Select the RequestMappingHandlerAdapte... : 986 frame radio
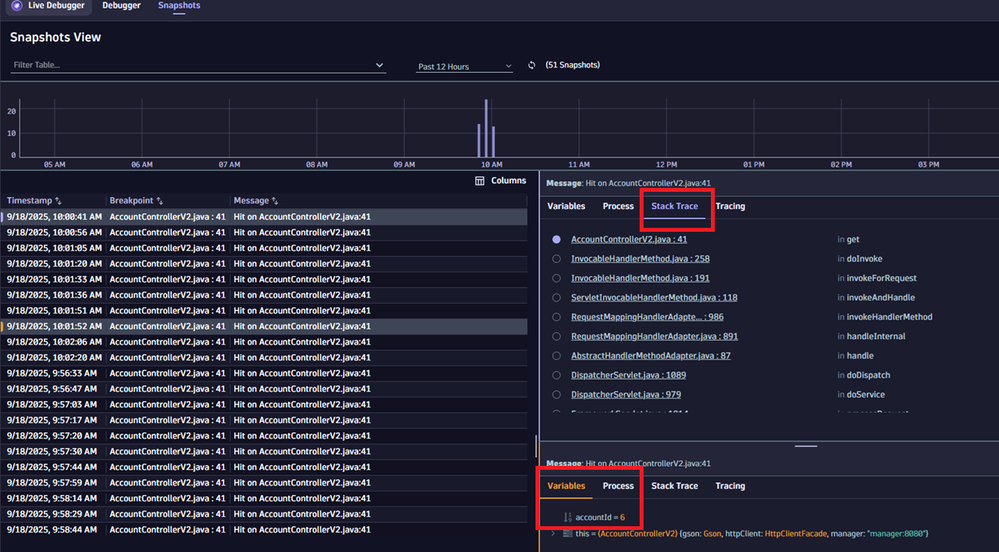 click(557, 317)
